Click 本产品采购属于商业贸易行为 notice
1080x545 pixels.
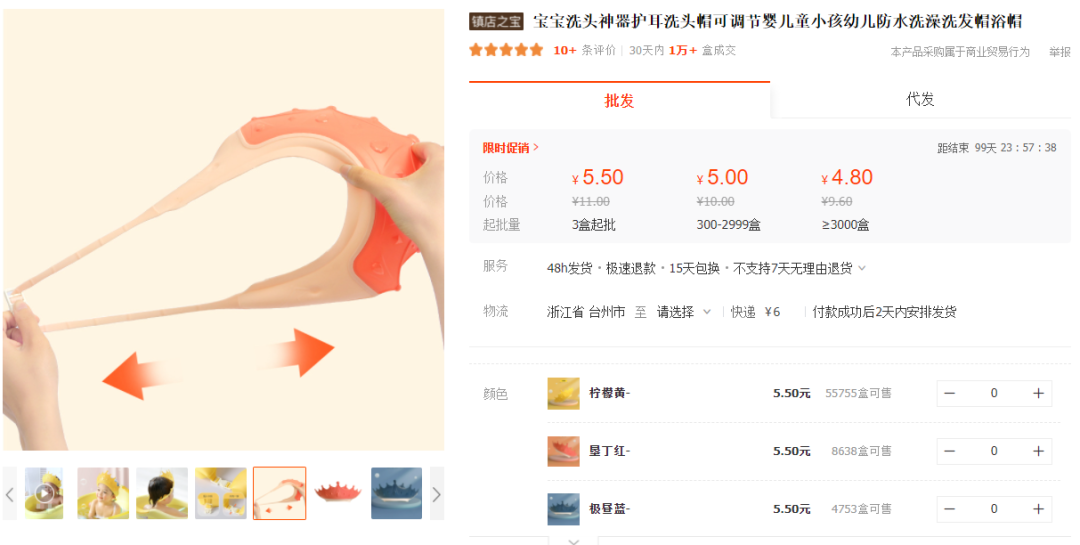(x=960, y=52)
